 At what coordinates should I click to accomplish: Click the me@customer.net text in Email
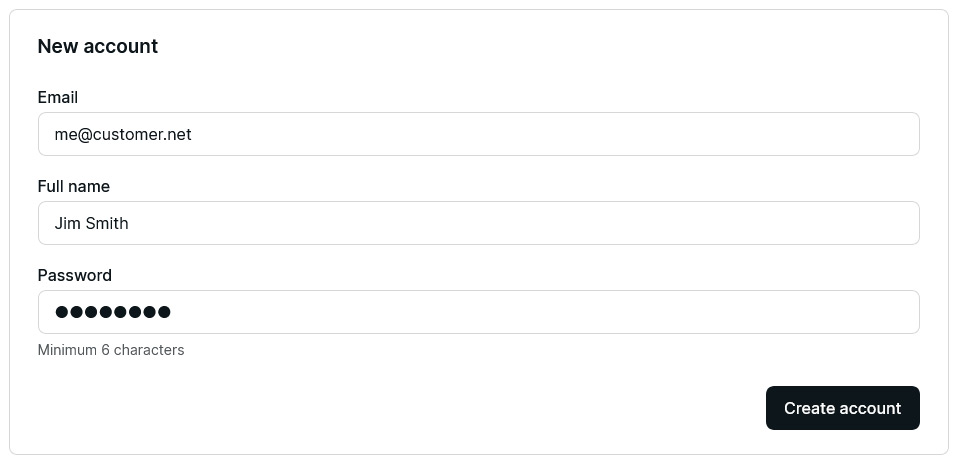point(123,134)
